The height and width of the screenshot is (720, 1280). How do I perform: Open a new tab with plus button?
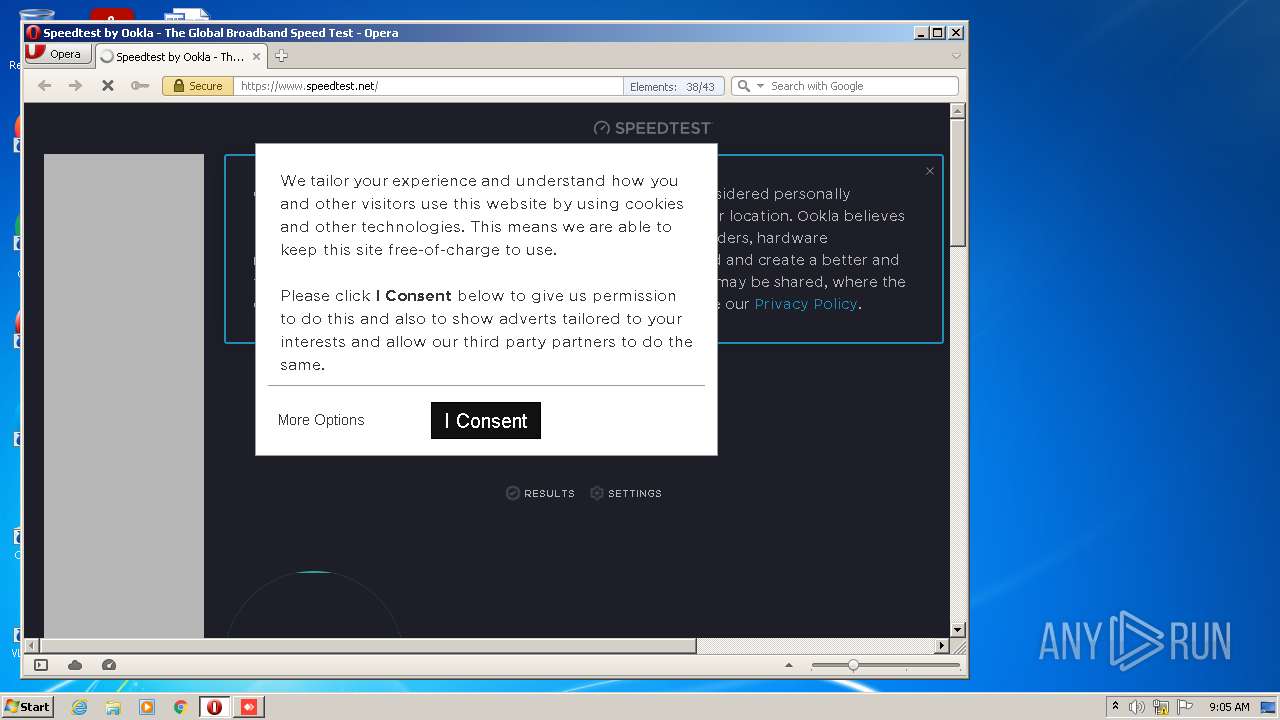click(281, 56)
